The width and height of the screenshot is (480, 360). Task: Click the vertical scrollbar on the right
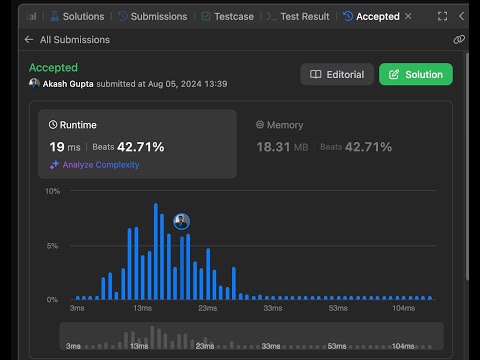pyautogui.click(x=467, y=167)
